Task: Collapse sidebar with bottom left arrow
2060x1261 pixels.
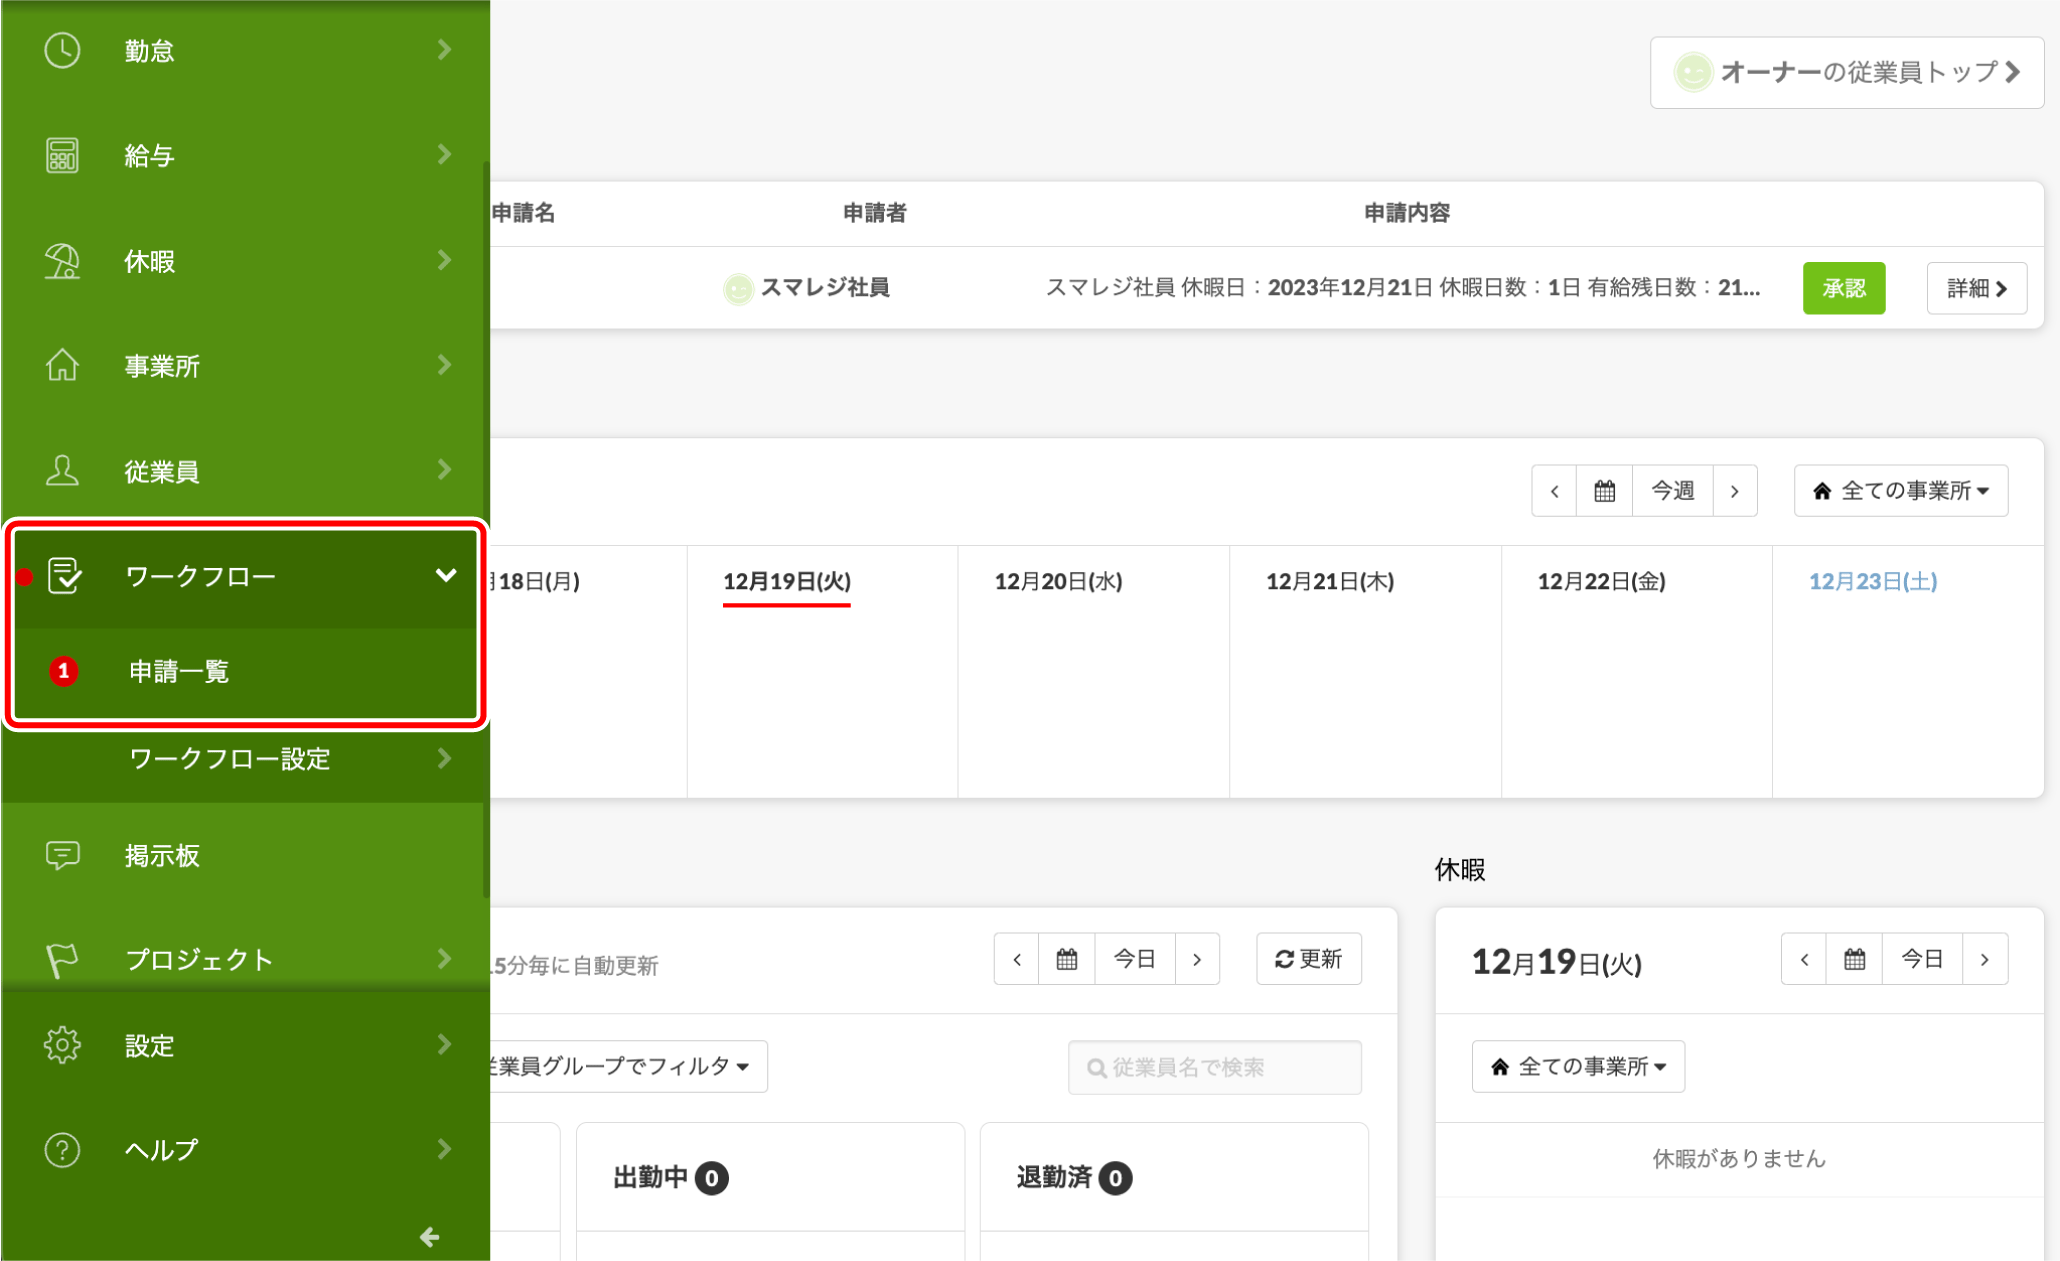Action: pos(429,1237)
